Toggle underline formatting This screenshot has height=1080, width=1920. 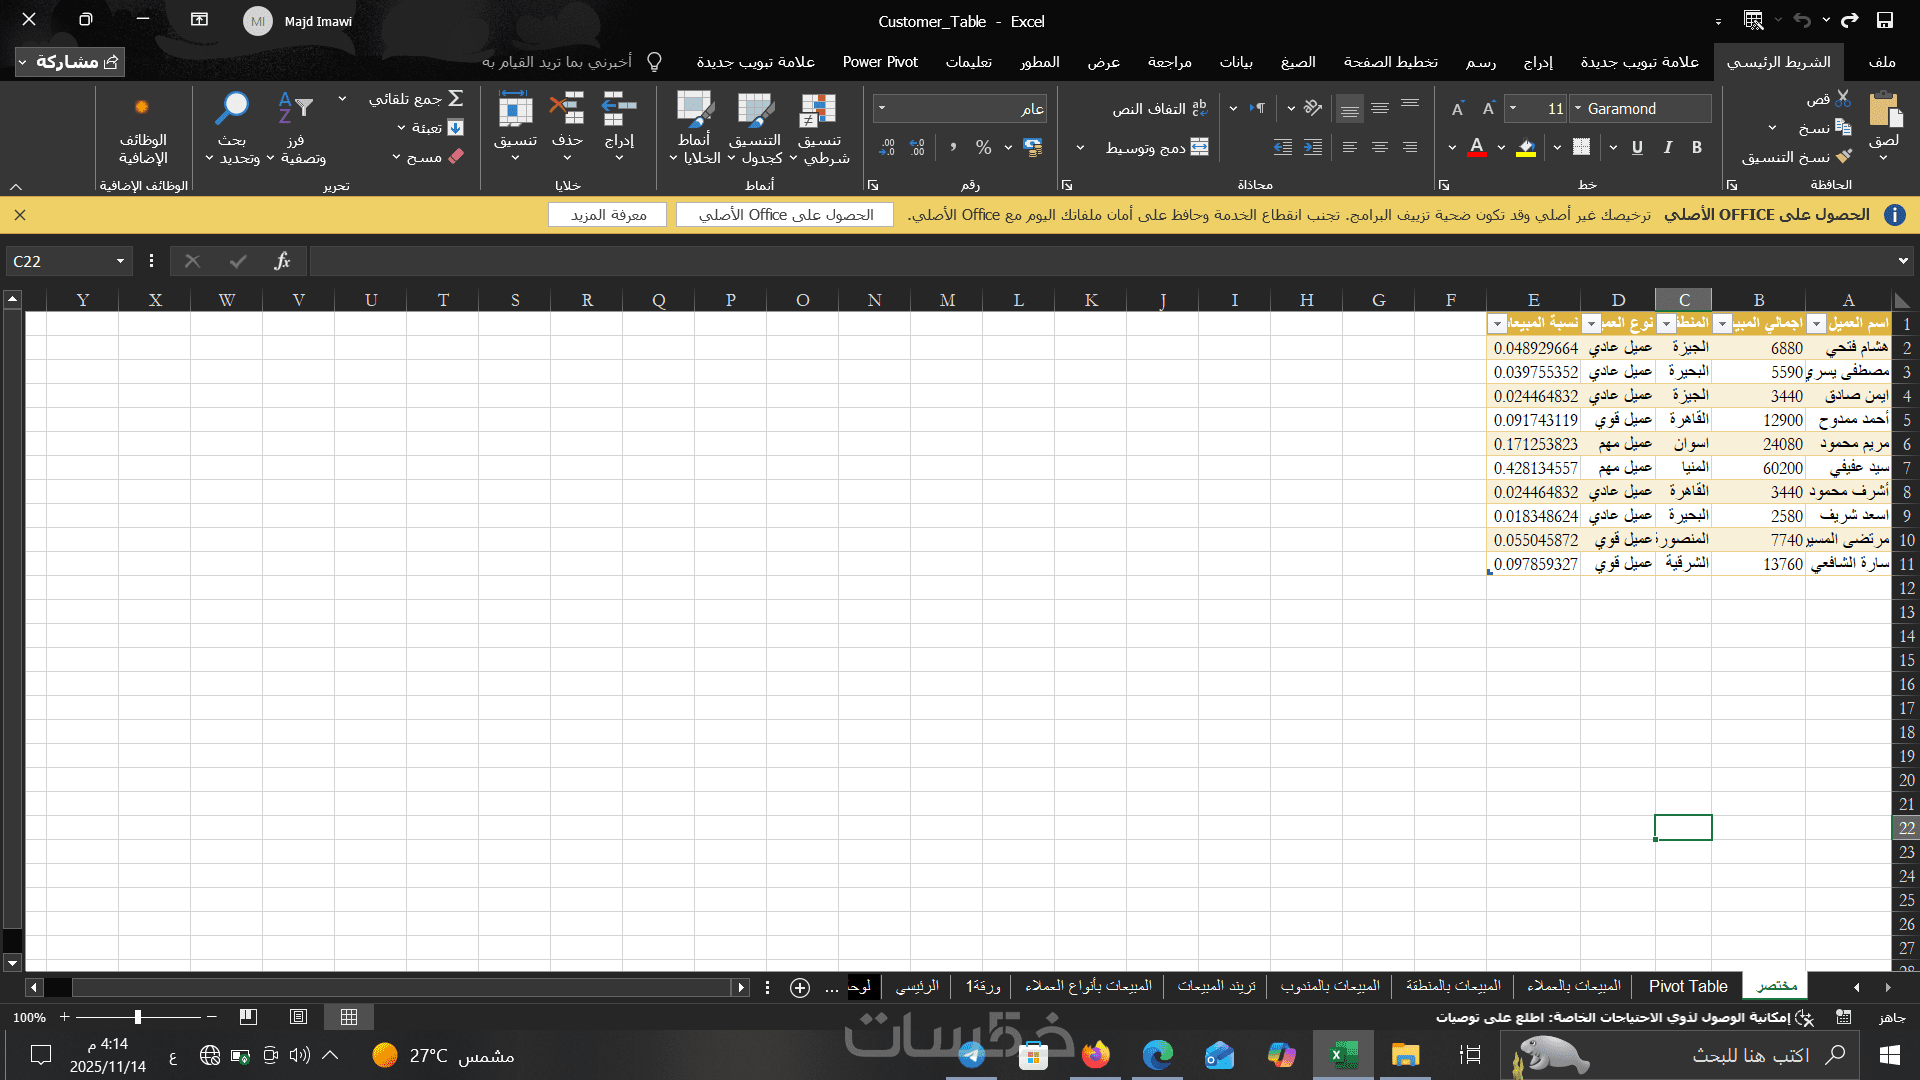(x=1637, y=148)
